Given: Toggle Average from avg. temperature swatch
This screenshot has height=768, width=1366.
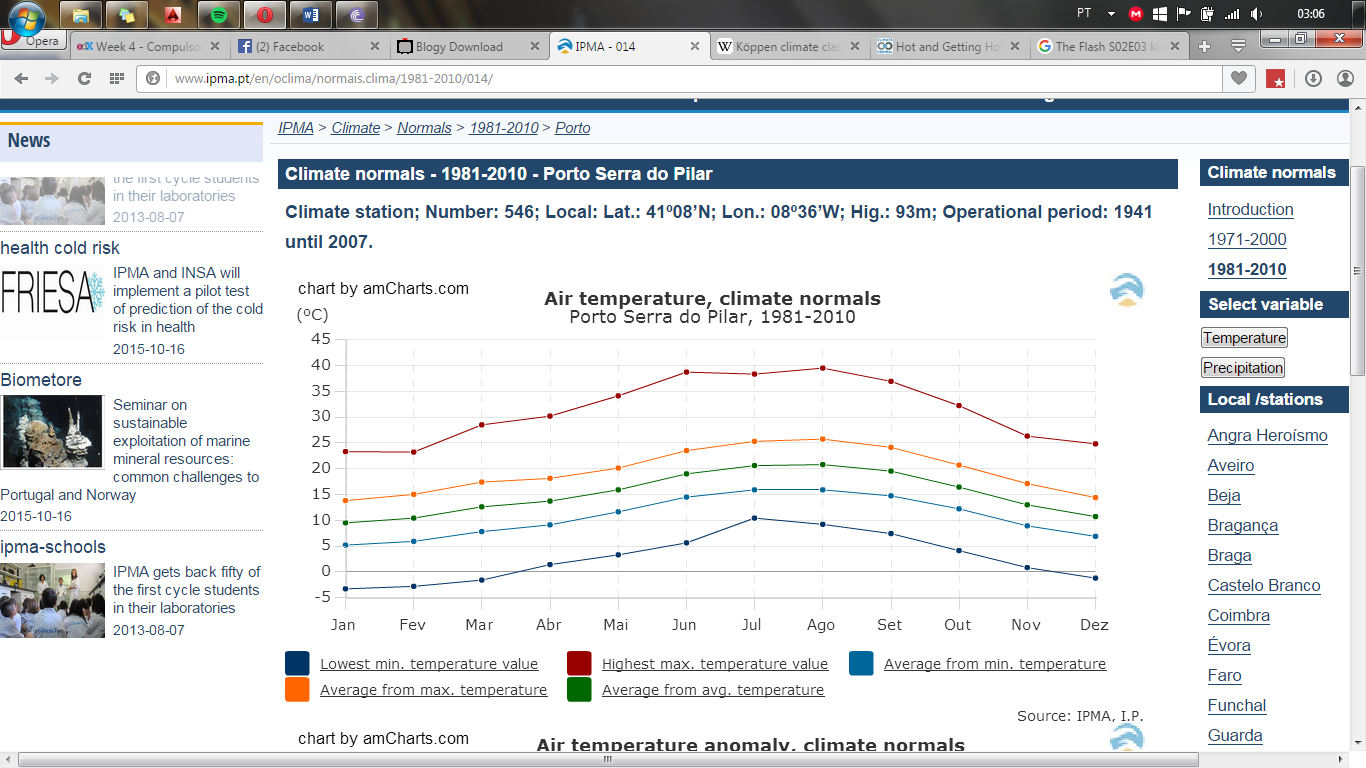Looking at the screenshot, I should (x=579, y=689).
